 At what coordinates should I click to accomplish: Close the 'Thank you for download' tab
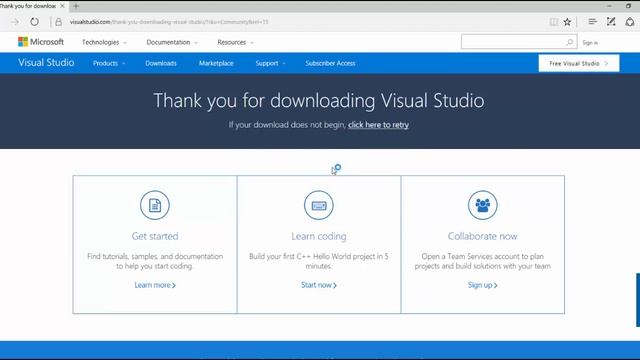tap(62, 6)
